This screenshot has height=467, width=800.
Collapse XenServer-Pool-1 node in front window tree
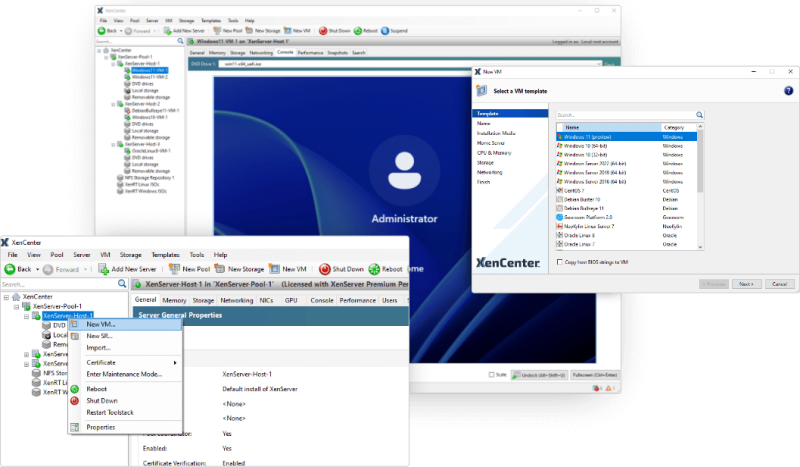(16, 307)
